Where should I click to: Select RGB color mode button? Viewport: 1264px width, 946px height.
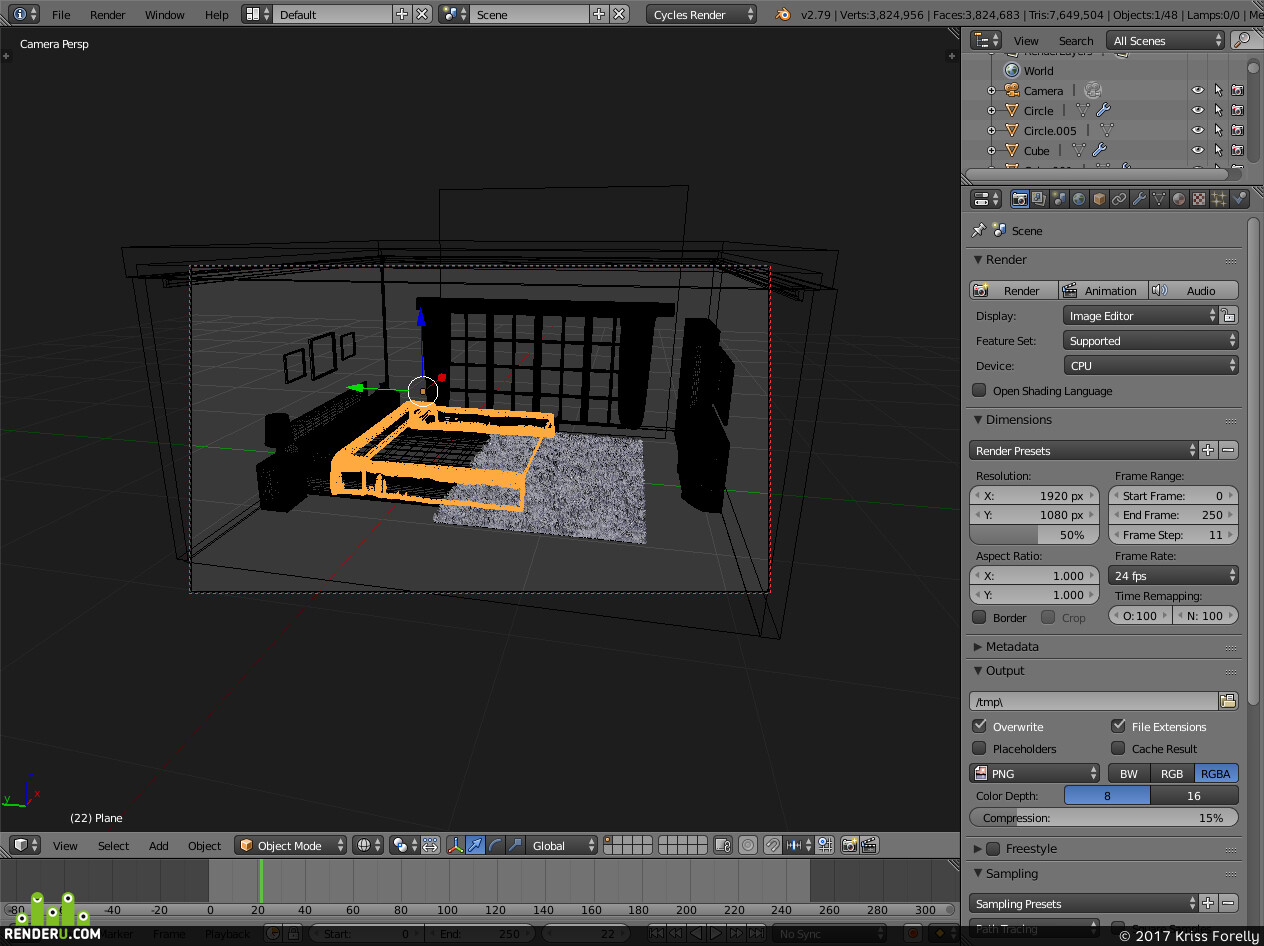coord(1172,773)
